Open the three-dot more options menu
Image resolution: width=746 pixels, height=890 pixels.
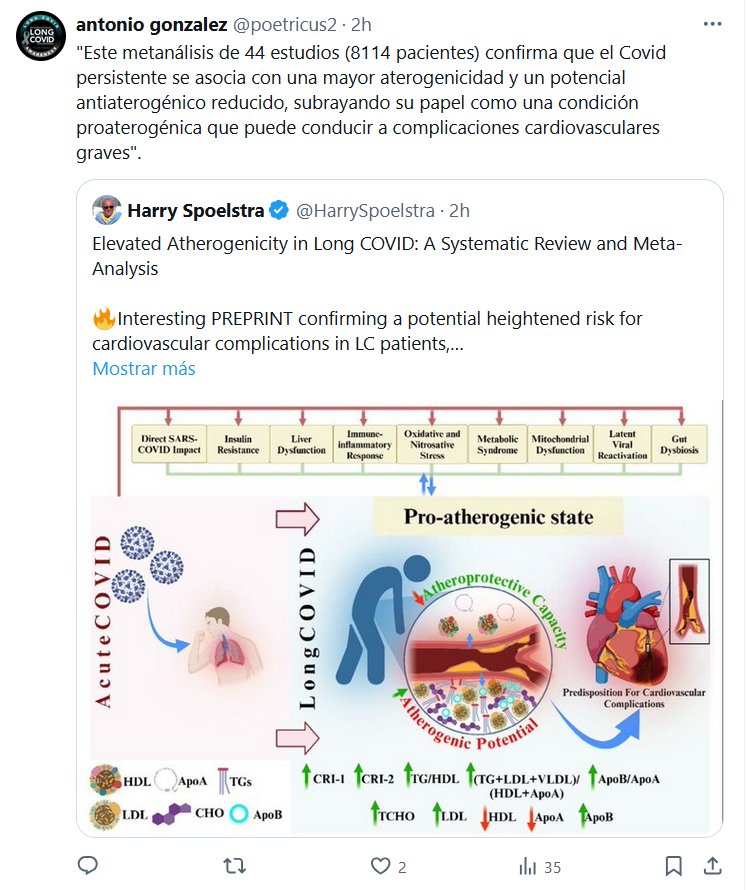point(712,23)
